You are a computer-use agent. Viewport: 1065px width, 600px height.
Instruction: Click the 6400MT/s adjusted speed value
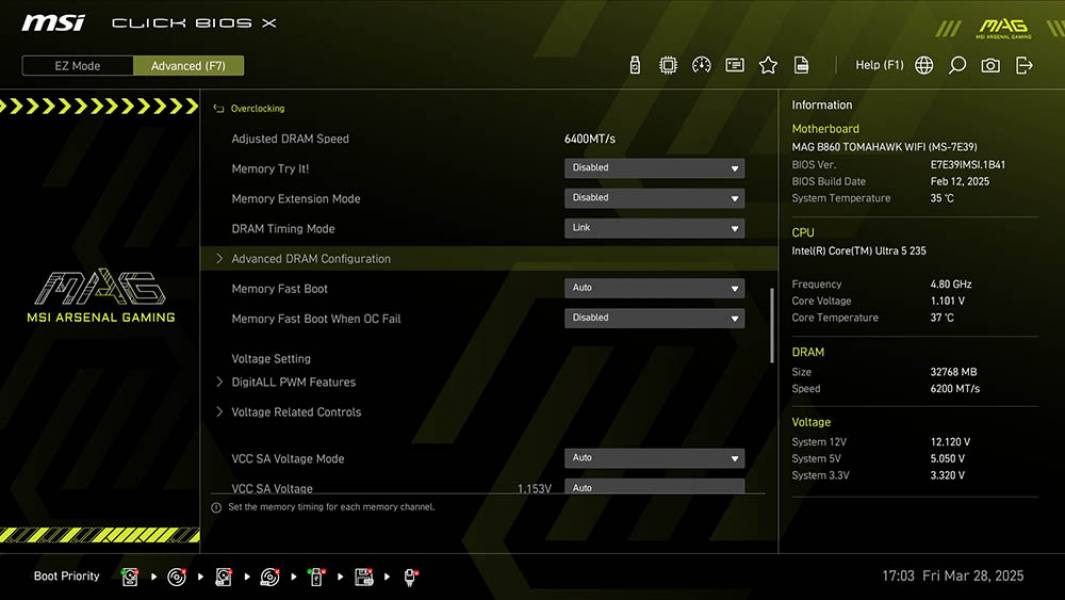(590, 139)
